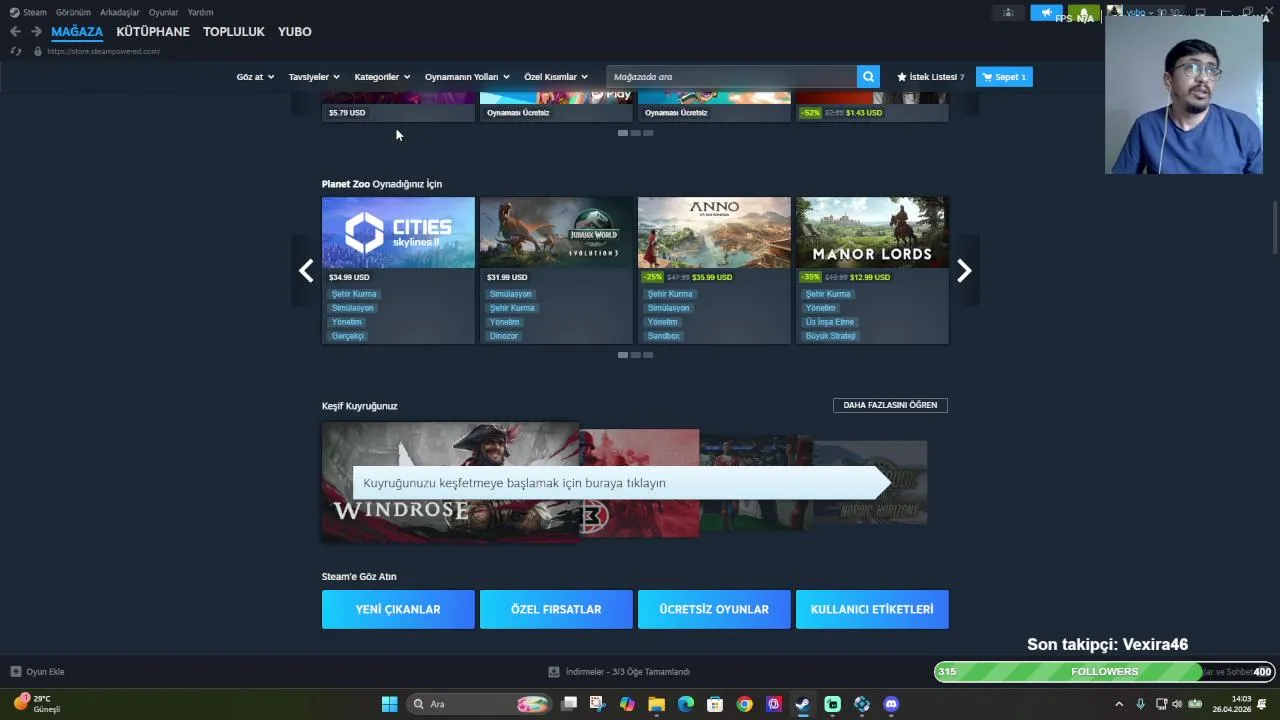Open Copilot icon on taskbar
The image size is (1280, 720).
pyautogui.click(x=627, y=704)
